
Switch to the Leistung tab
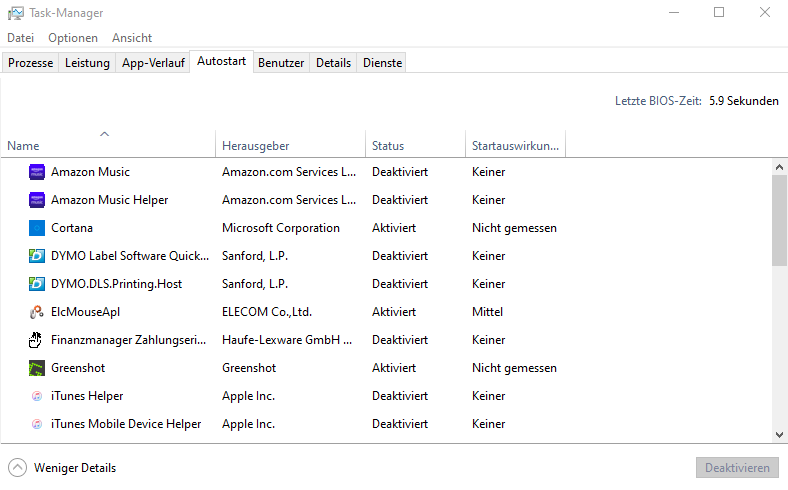(87, 63)
